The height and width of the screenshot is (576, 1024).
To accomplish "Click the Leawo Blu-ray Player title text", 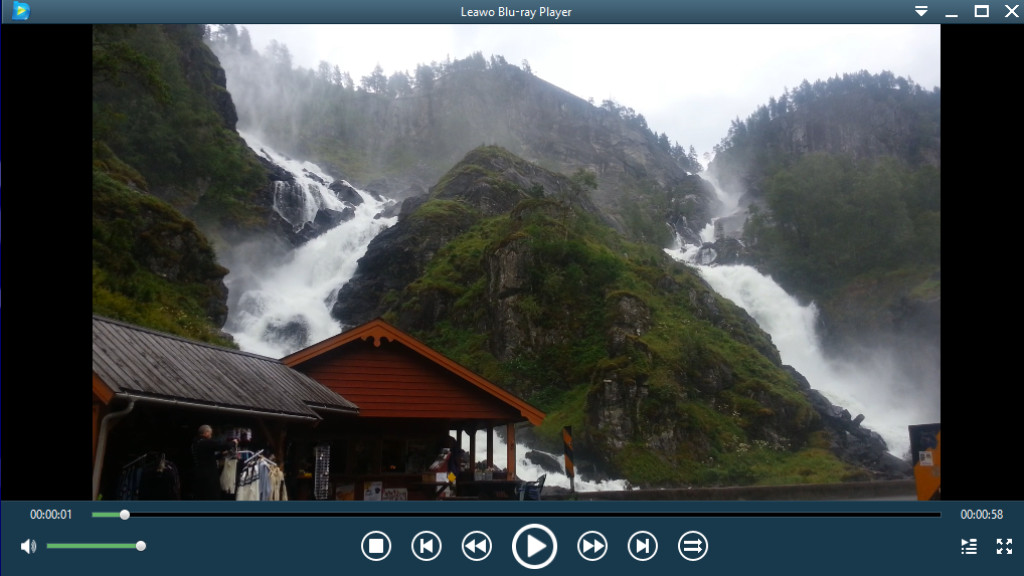I will tap(516, 12).
